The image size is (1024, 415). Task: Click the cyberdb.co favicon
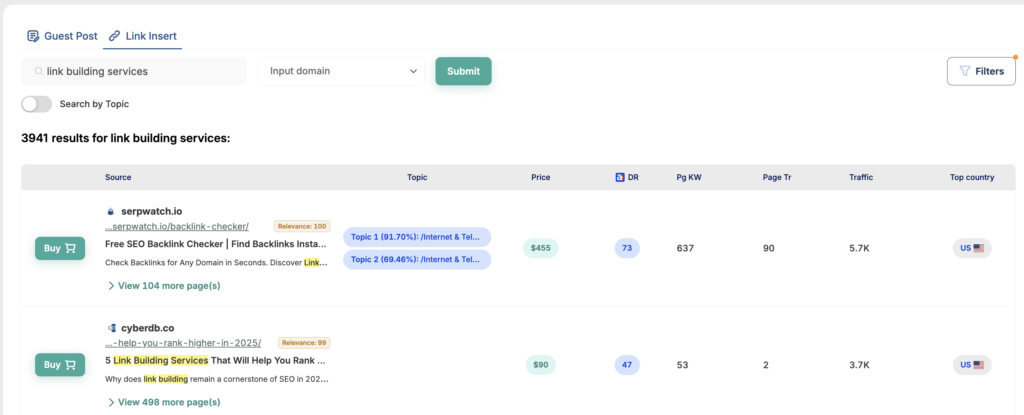(x=110, y=328)
